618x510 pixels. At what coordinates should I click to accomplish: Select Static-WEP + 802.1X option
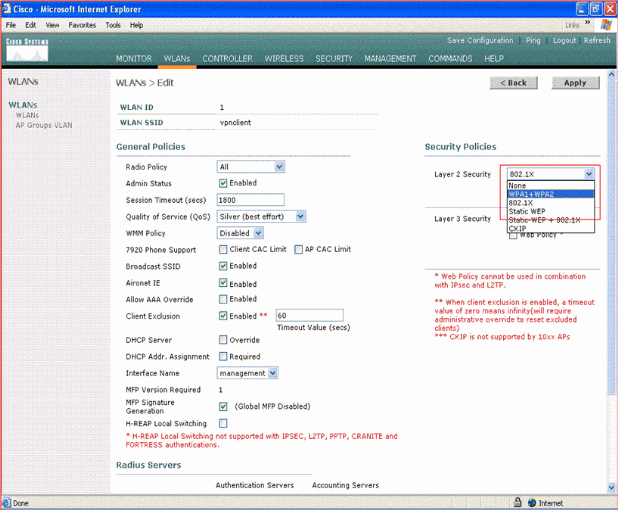point(551,220)
